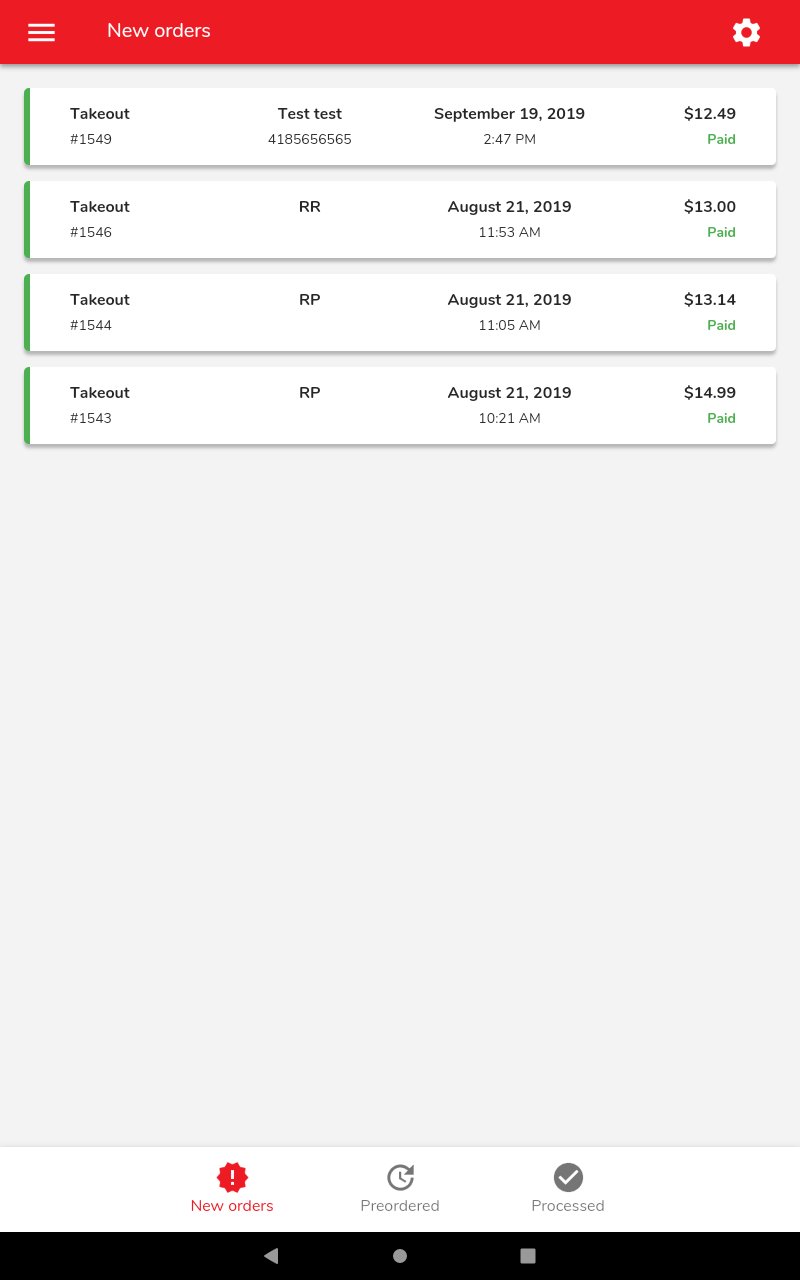Screen dimensions: 800x1280
Task: Tap Paid status on $14.99 order
Action: tap(721, 419)
